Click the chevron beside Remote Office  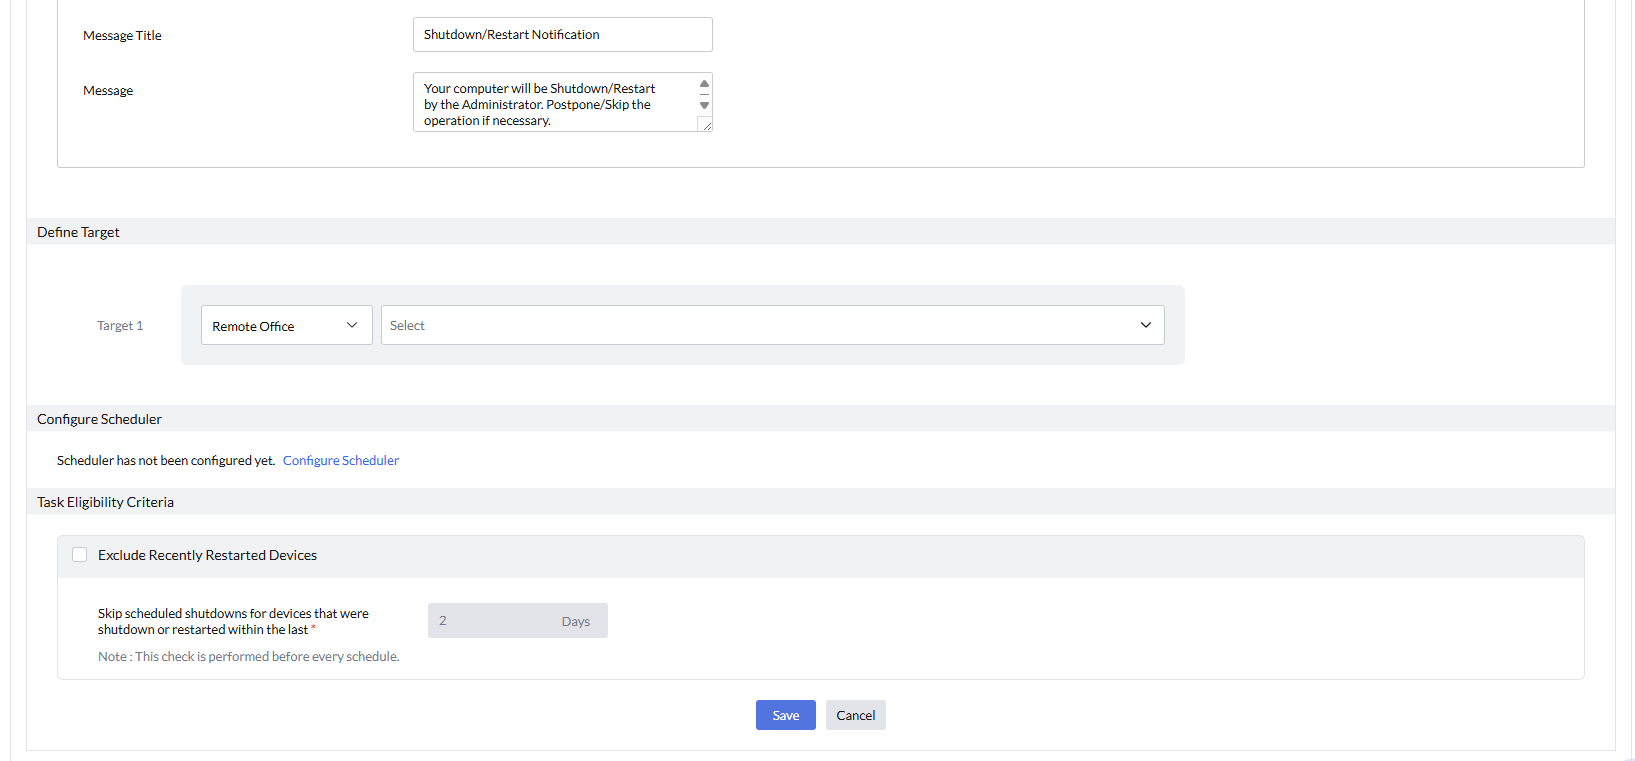pos(352,325)
